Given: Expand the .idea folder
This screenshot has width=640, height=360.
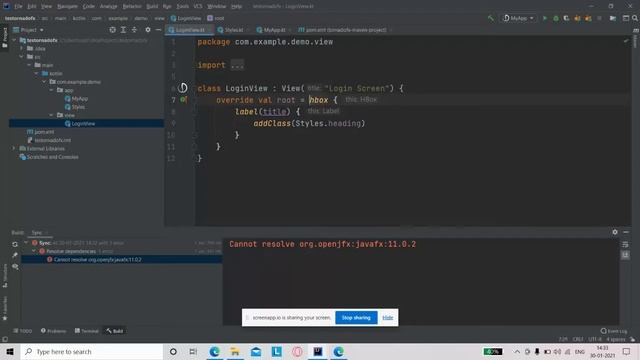Looking at the screenshot, I should pos(22,49).
